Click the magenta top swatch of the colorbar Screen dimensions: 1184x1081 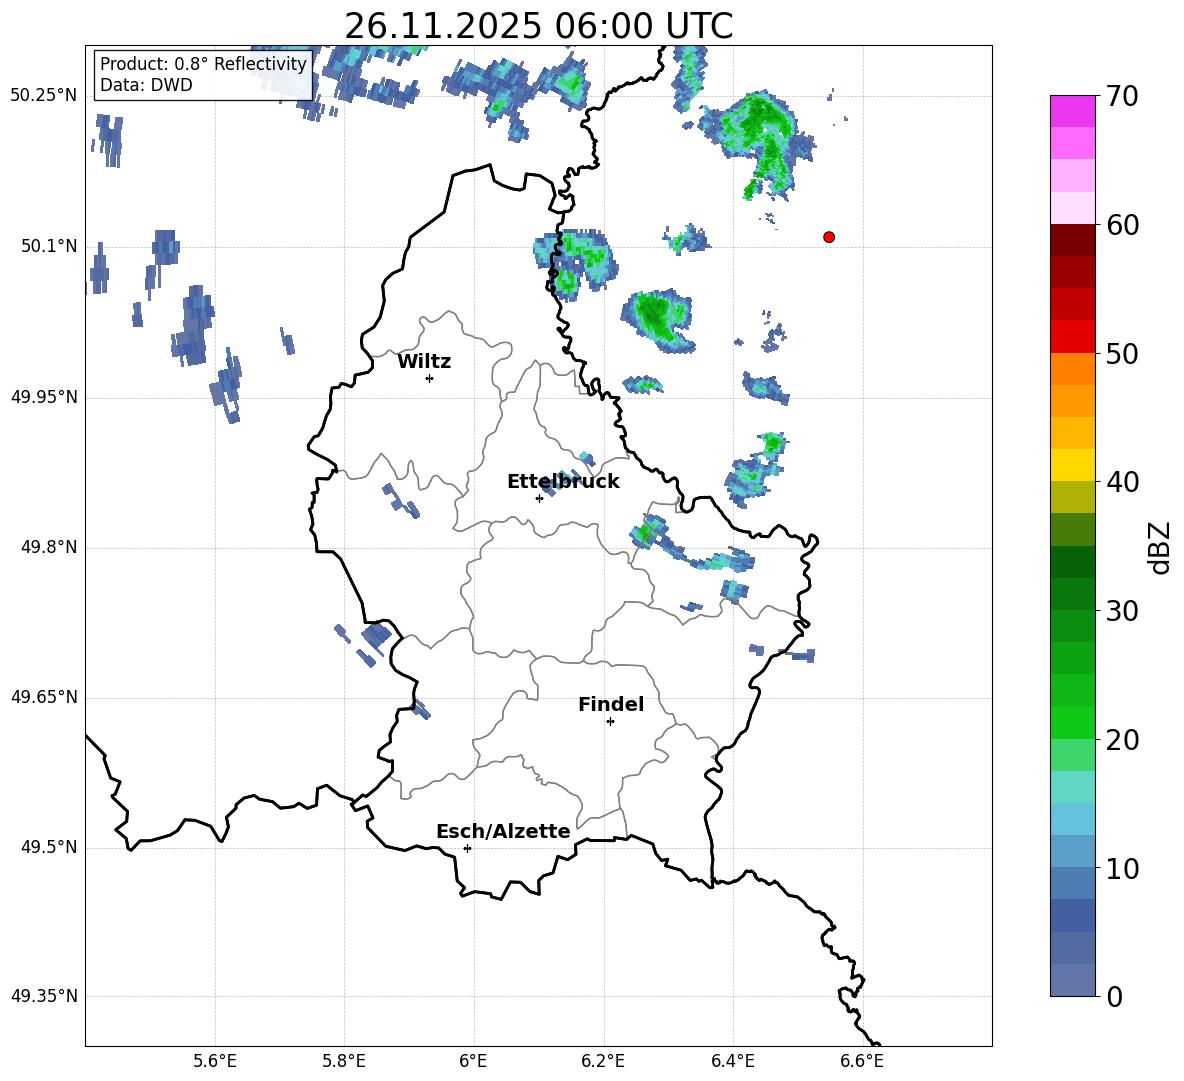(1072, 111)
